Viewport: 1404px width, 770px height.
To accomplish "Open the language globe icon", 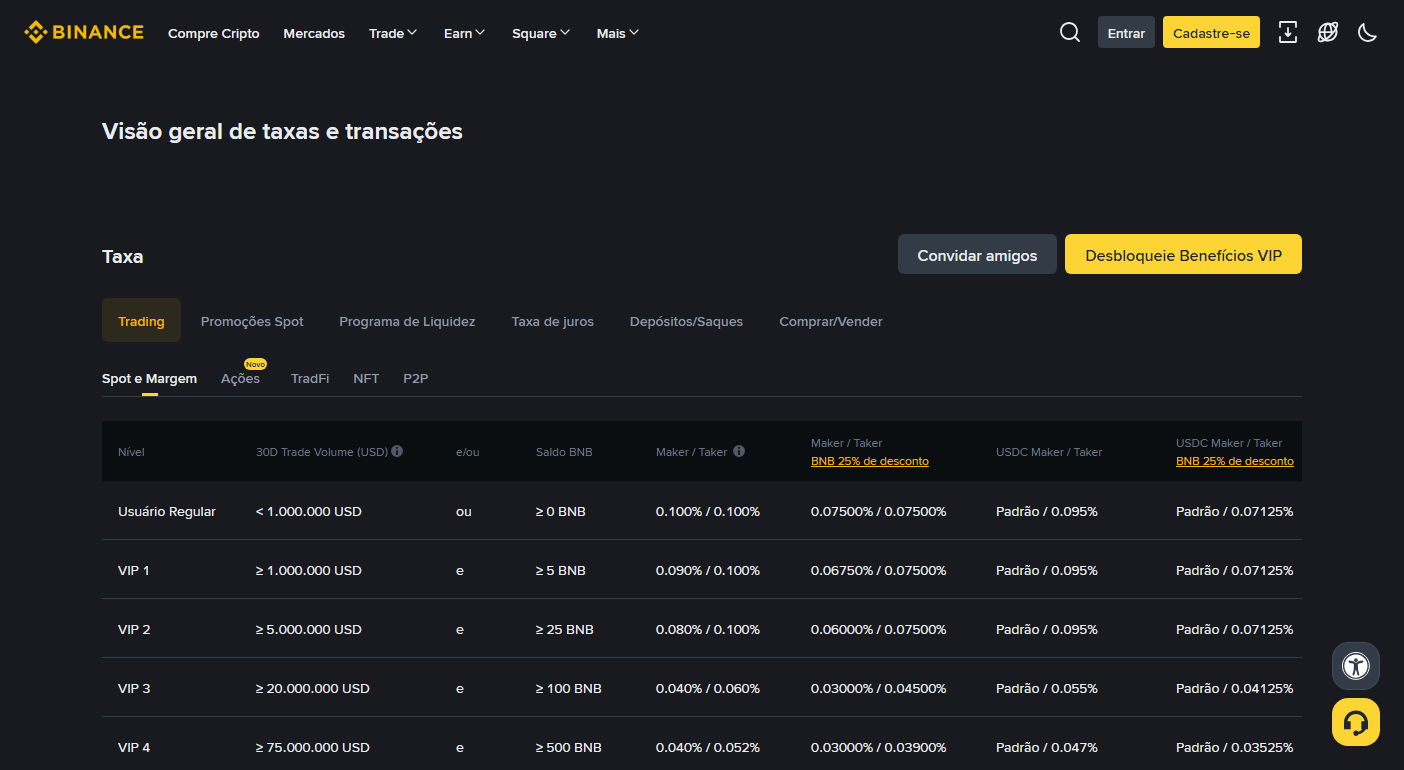I will [x=1328, y=32].
